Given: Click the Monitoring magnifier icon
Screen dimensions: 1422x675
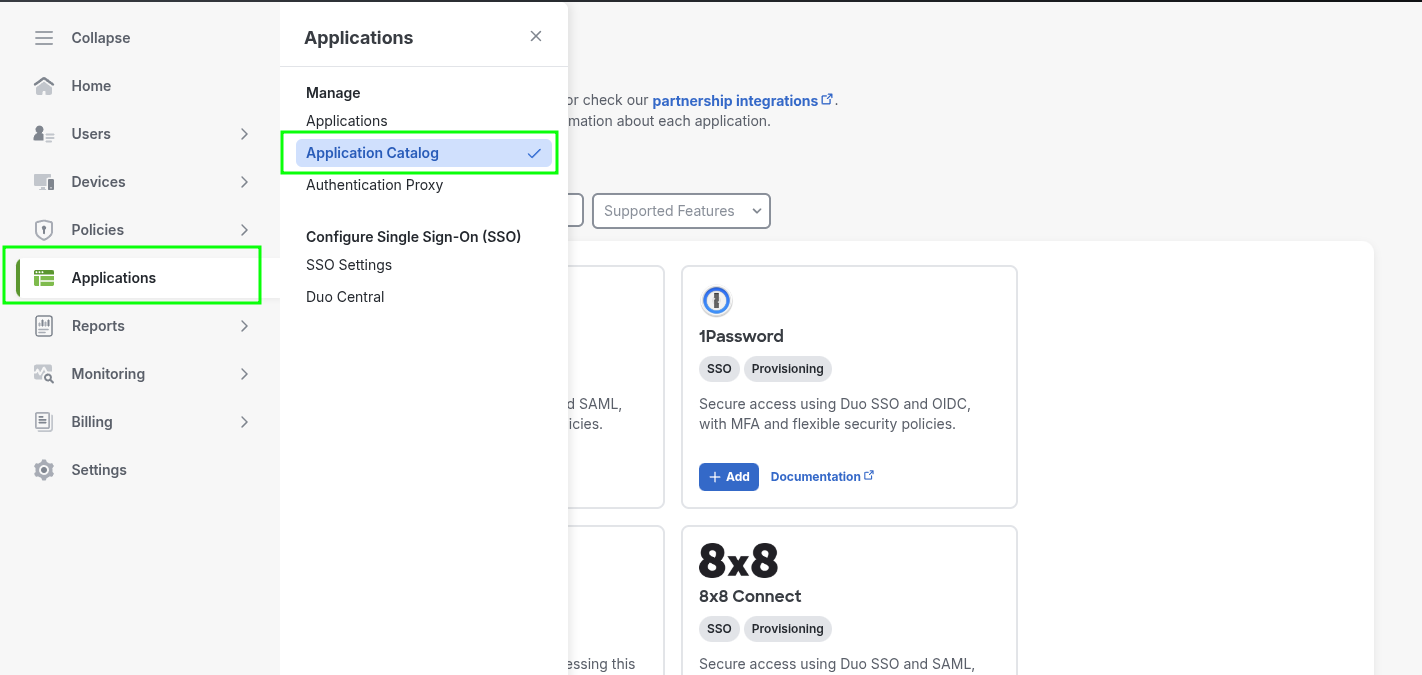Looking at the screenshot, I should click(x=44, y=374).
